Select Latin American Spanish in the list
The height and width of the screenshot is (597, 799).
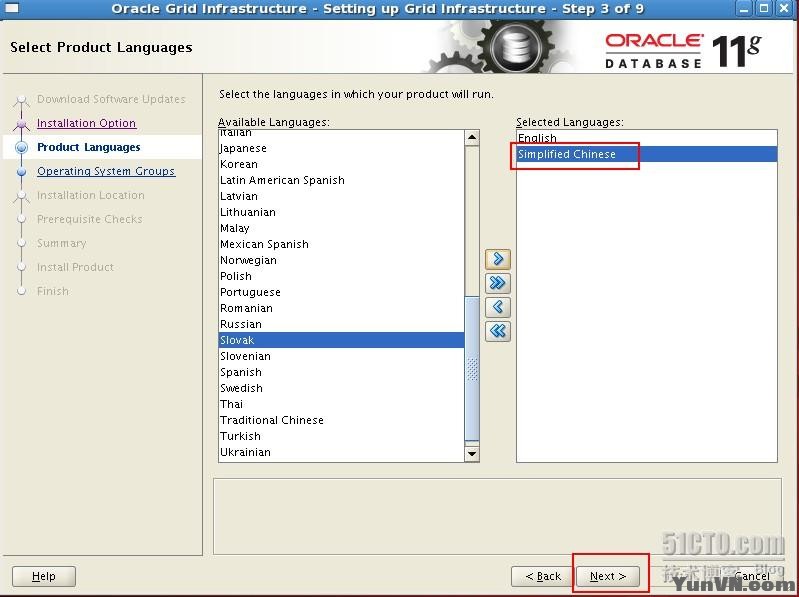coord(341,180)
